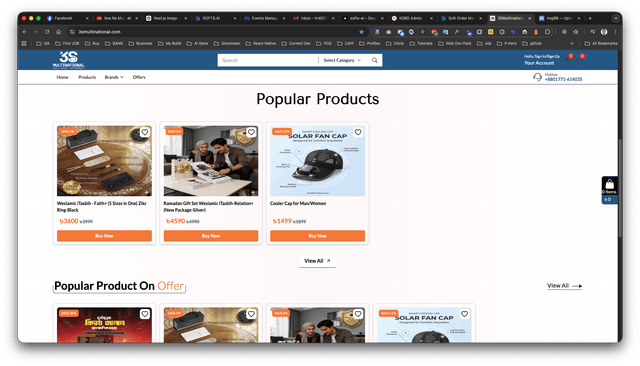
Task: Toggle wishlist heart on offer couple gift card
Action: [x=358, y=314]
